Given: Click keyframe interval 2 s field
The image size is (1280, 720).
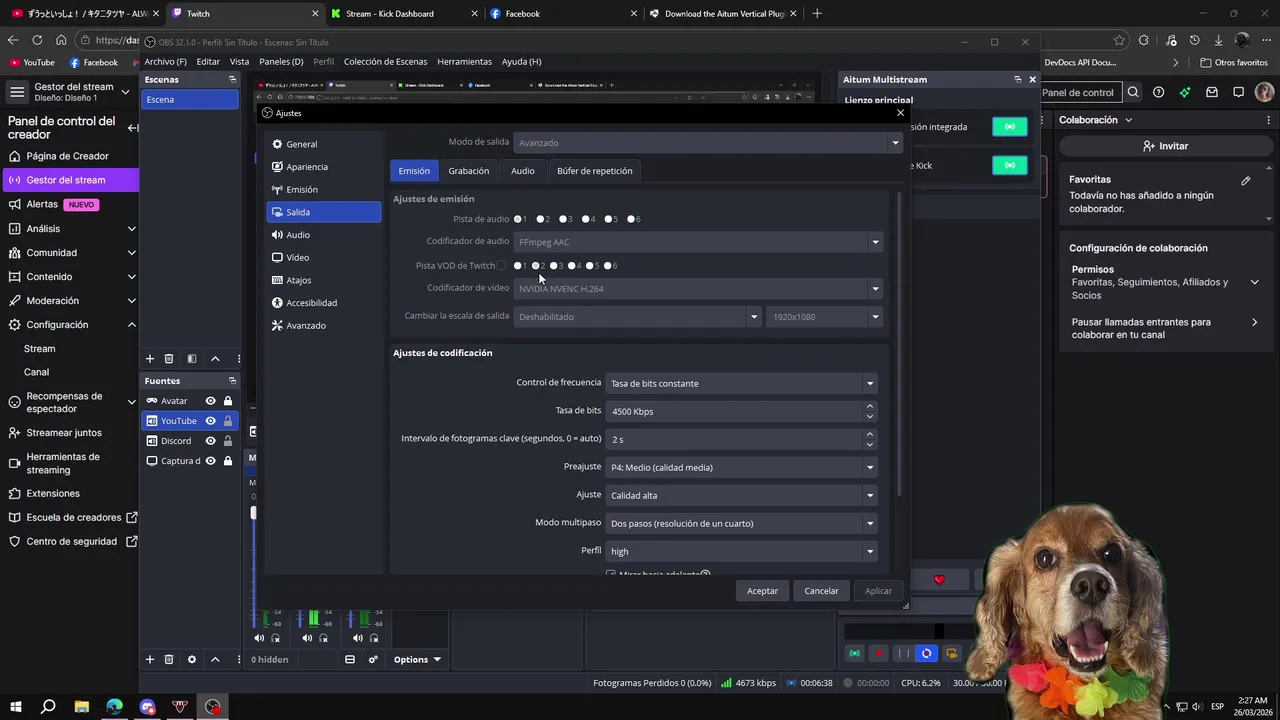Looking at the screenshot, I should pos(741,440).
